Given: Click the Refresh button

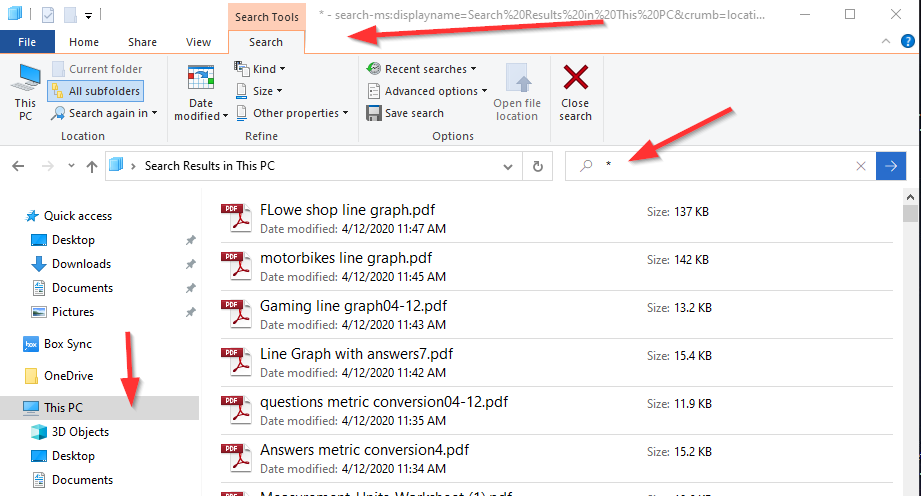Looking at the screenshot, I should coord(537,166).
